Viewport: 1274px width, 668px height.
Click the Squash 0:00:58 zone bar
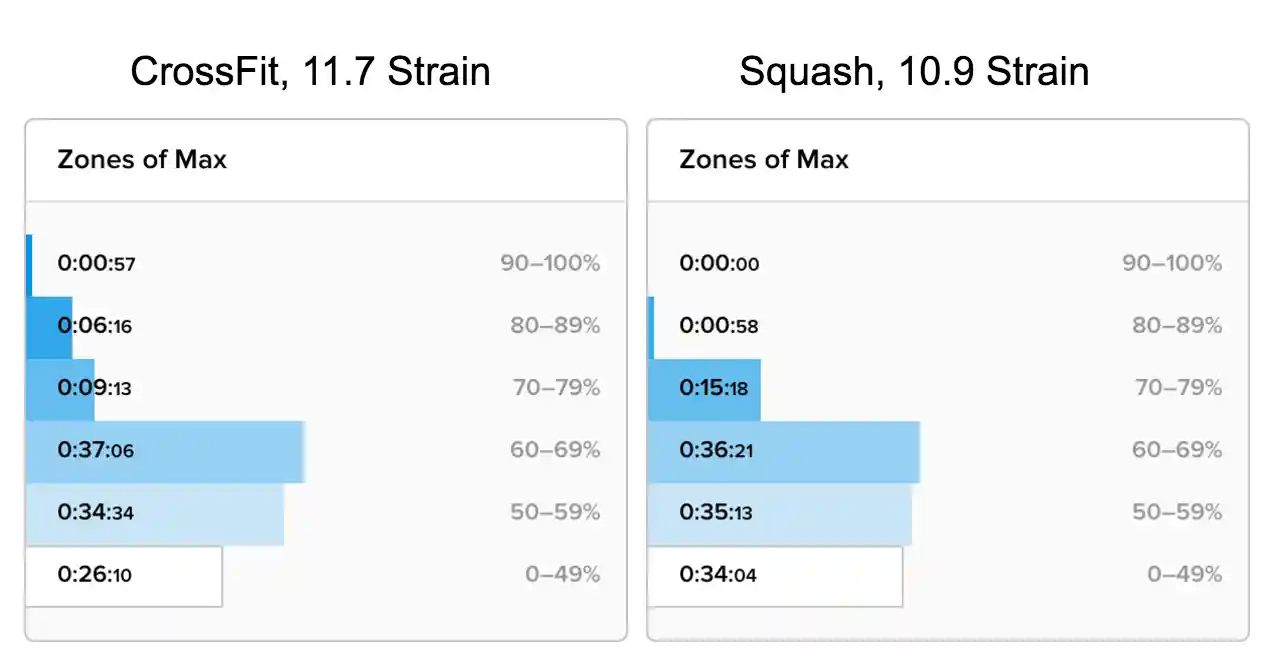pyautogui.click(x=651, y=327)
